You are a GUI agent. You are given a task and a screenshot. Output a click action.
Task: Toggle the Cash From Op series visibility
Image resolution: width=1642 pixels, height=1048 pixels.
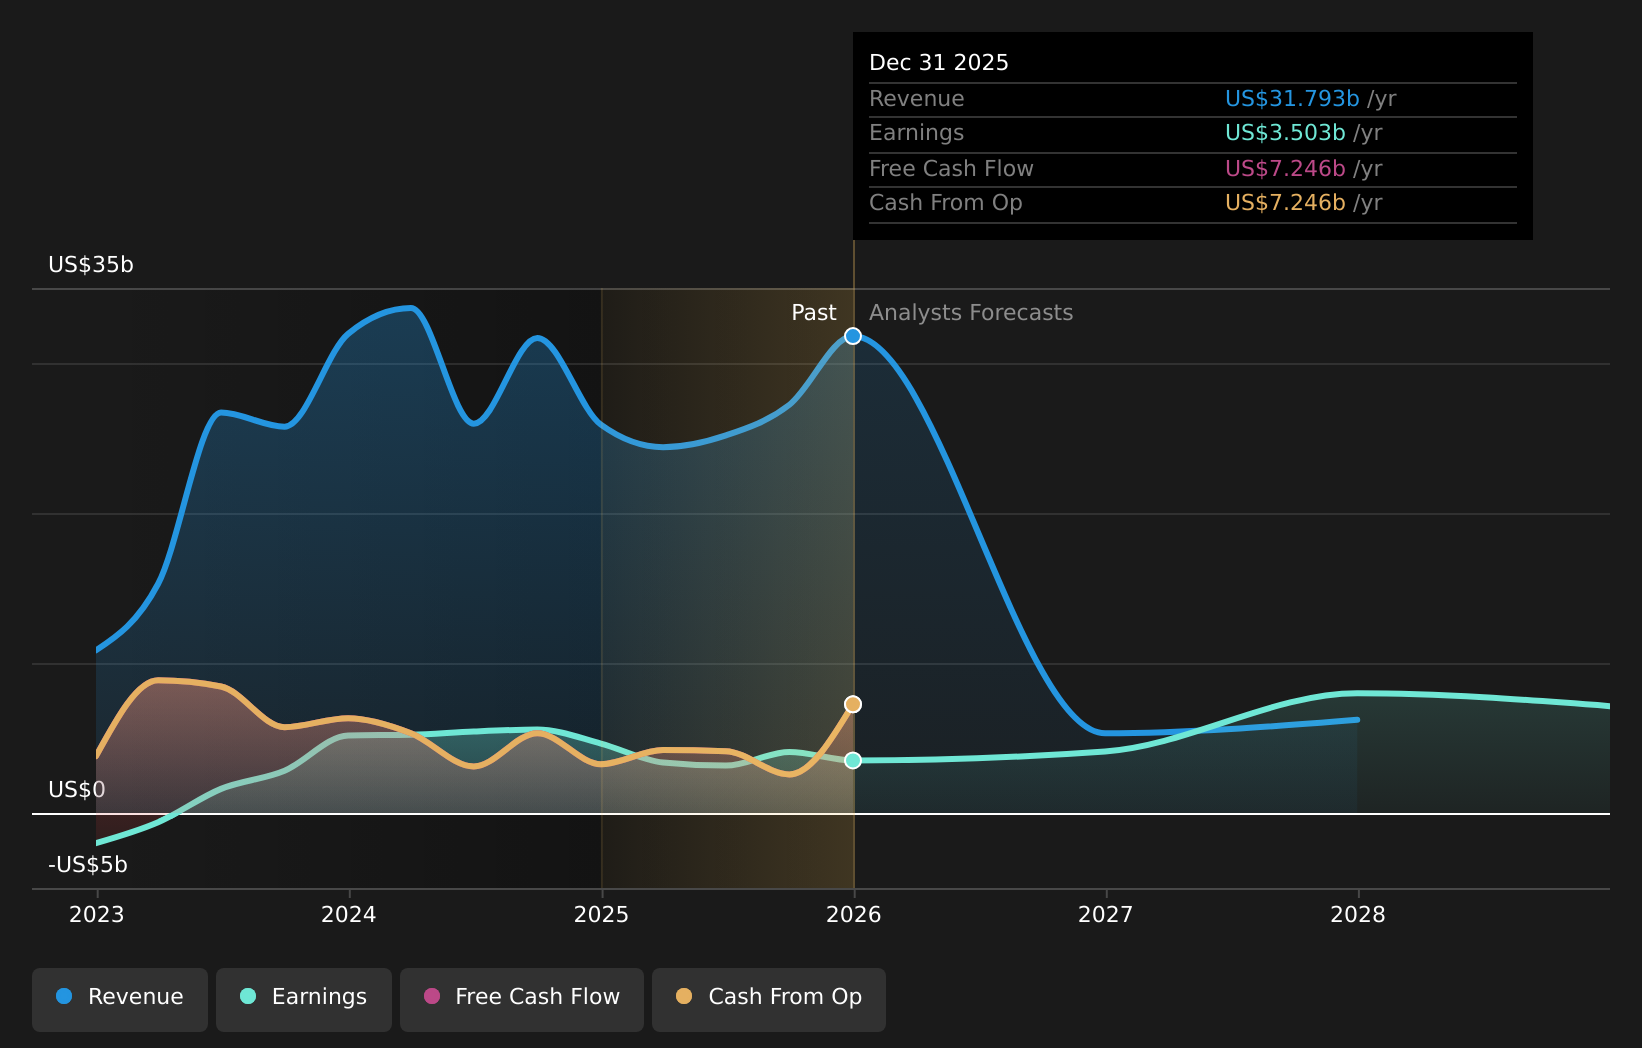click(768, 997)
